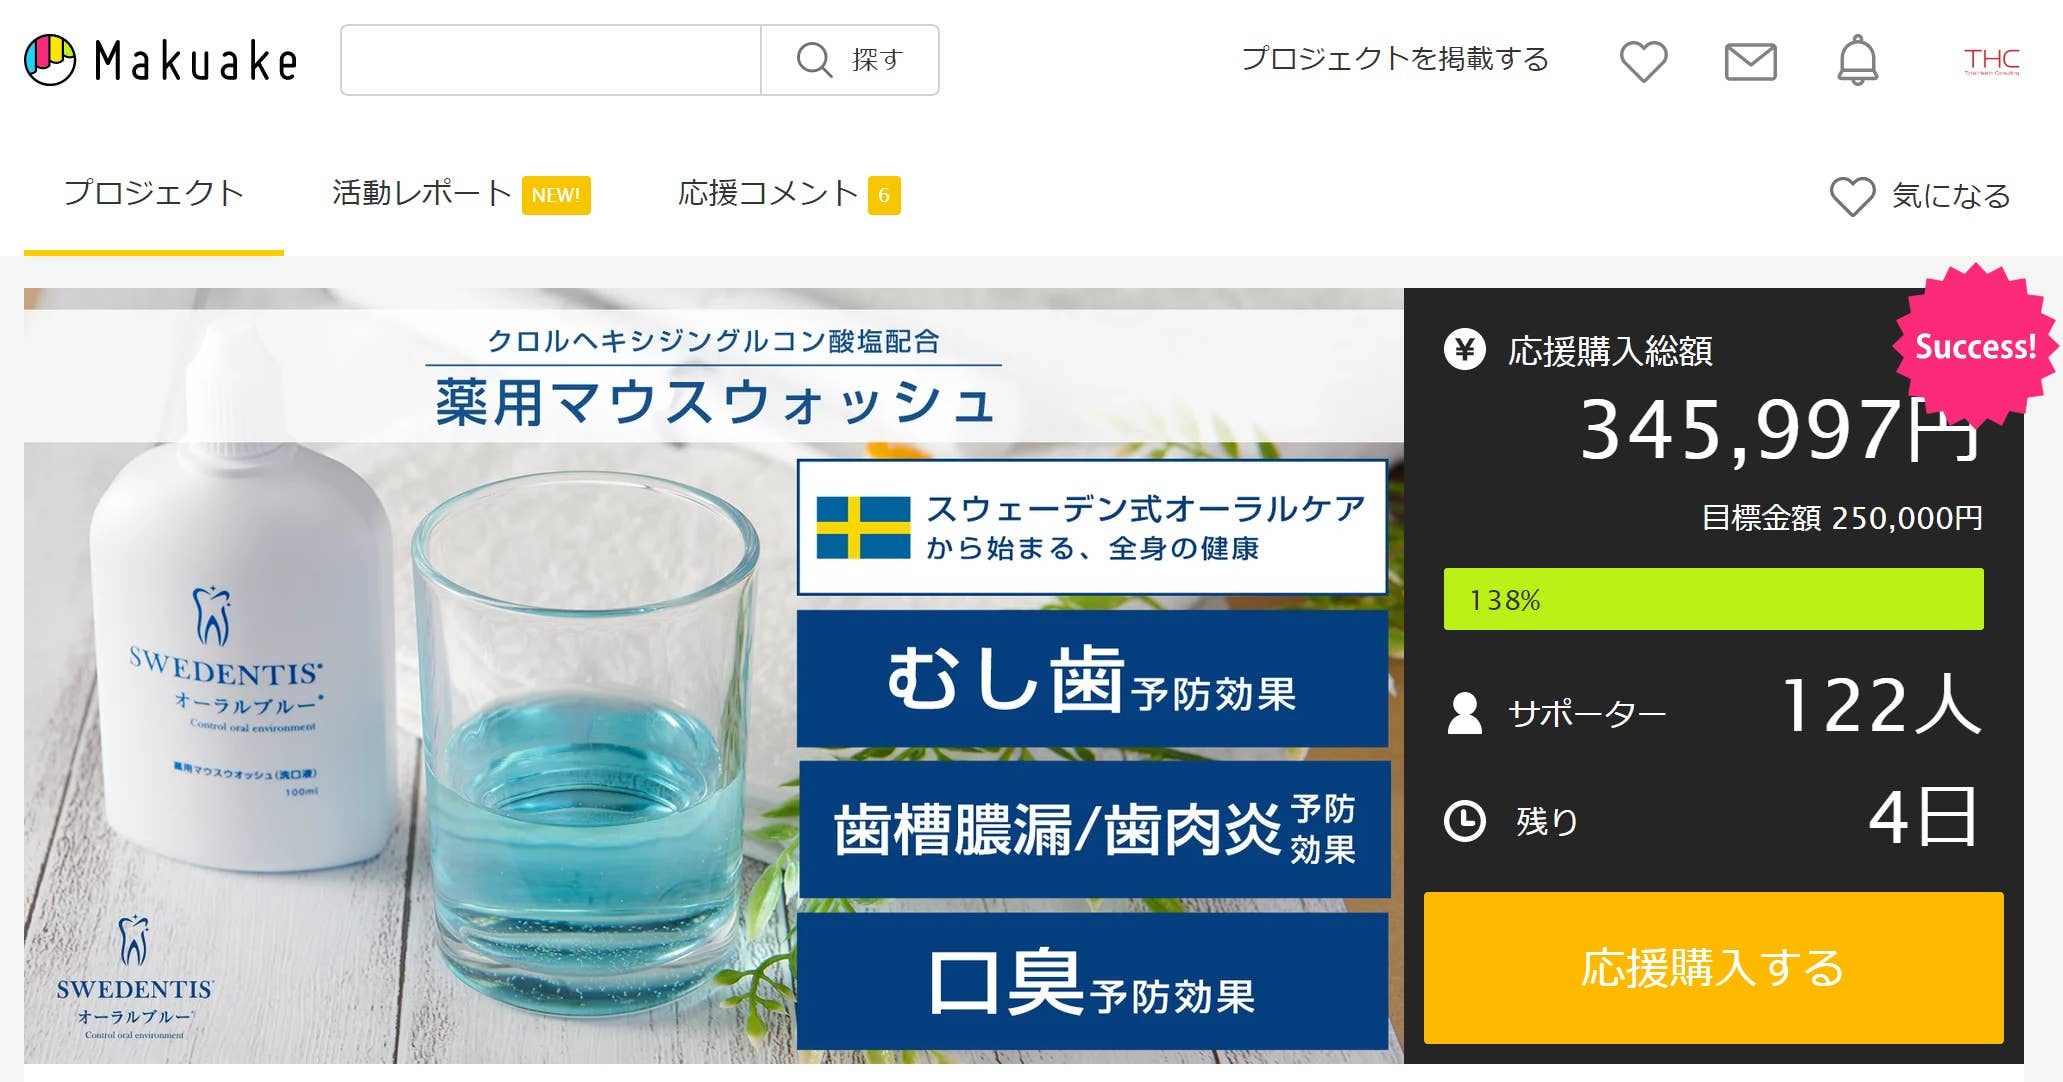Click プロジェクトを掲載する link
The image size is (2063, 1082).
pyautogui.click(x=1395, y=59)
